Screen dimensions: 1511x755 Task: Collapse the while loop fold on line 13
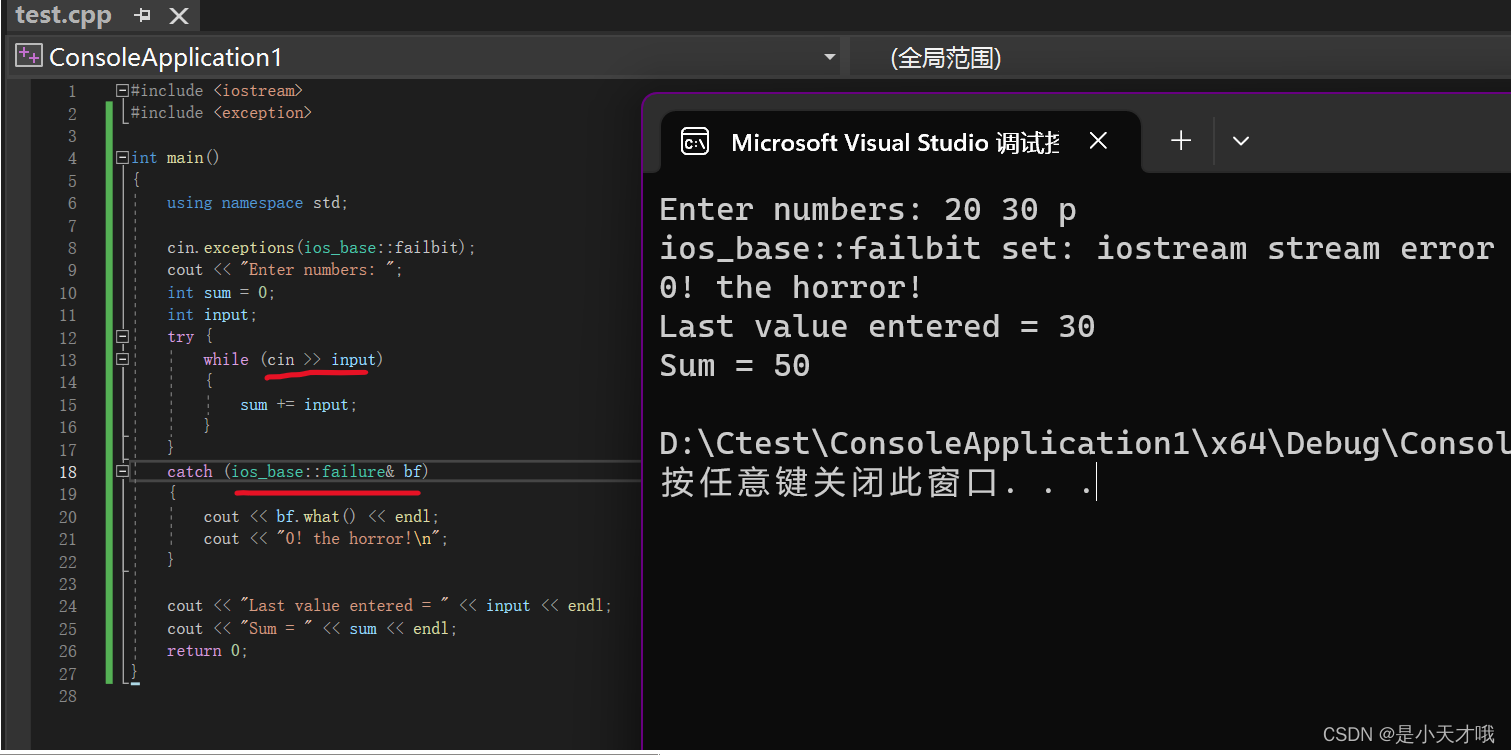click(122, 359)
